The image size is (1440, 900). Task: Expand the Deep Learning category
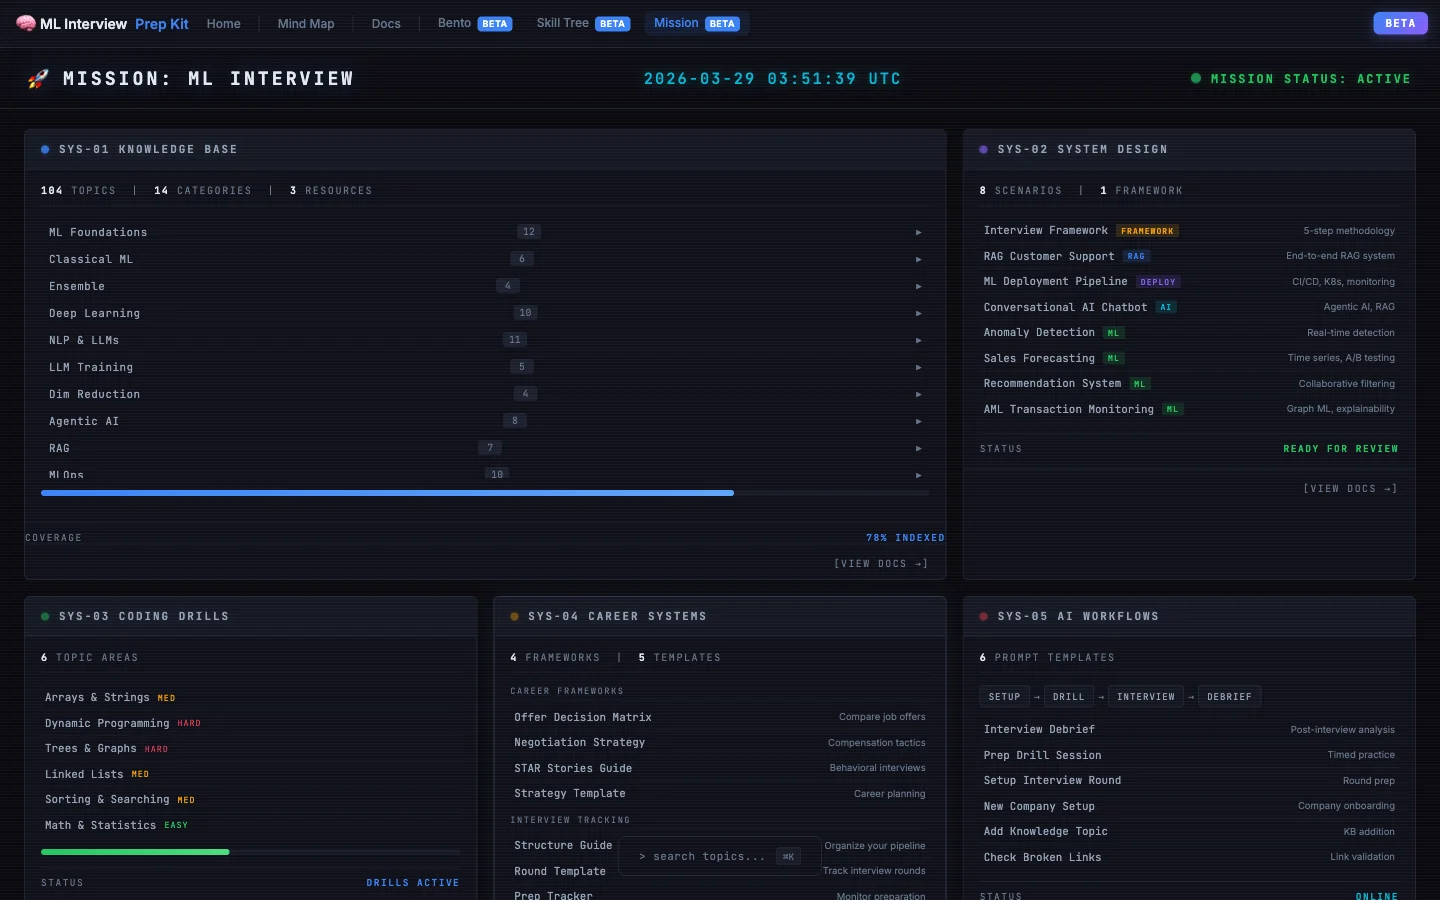click(918, 314)
